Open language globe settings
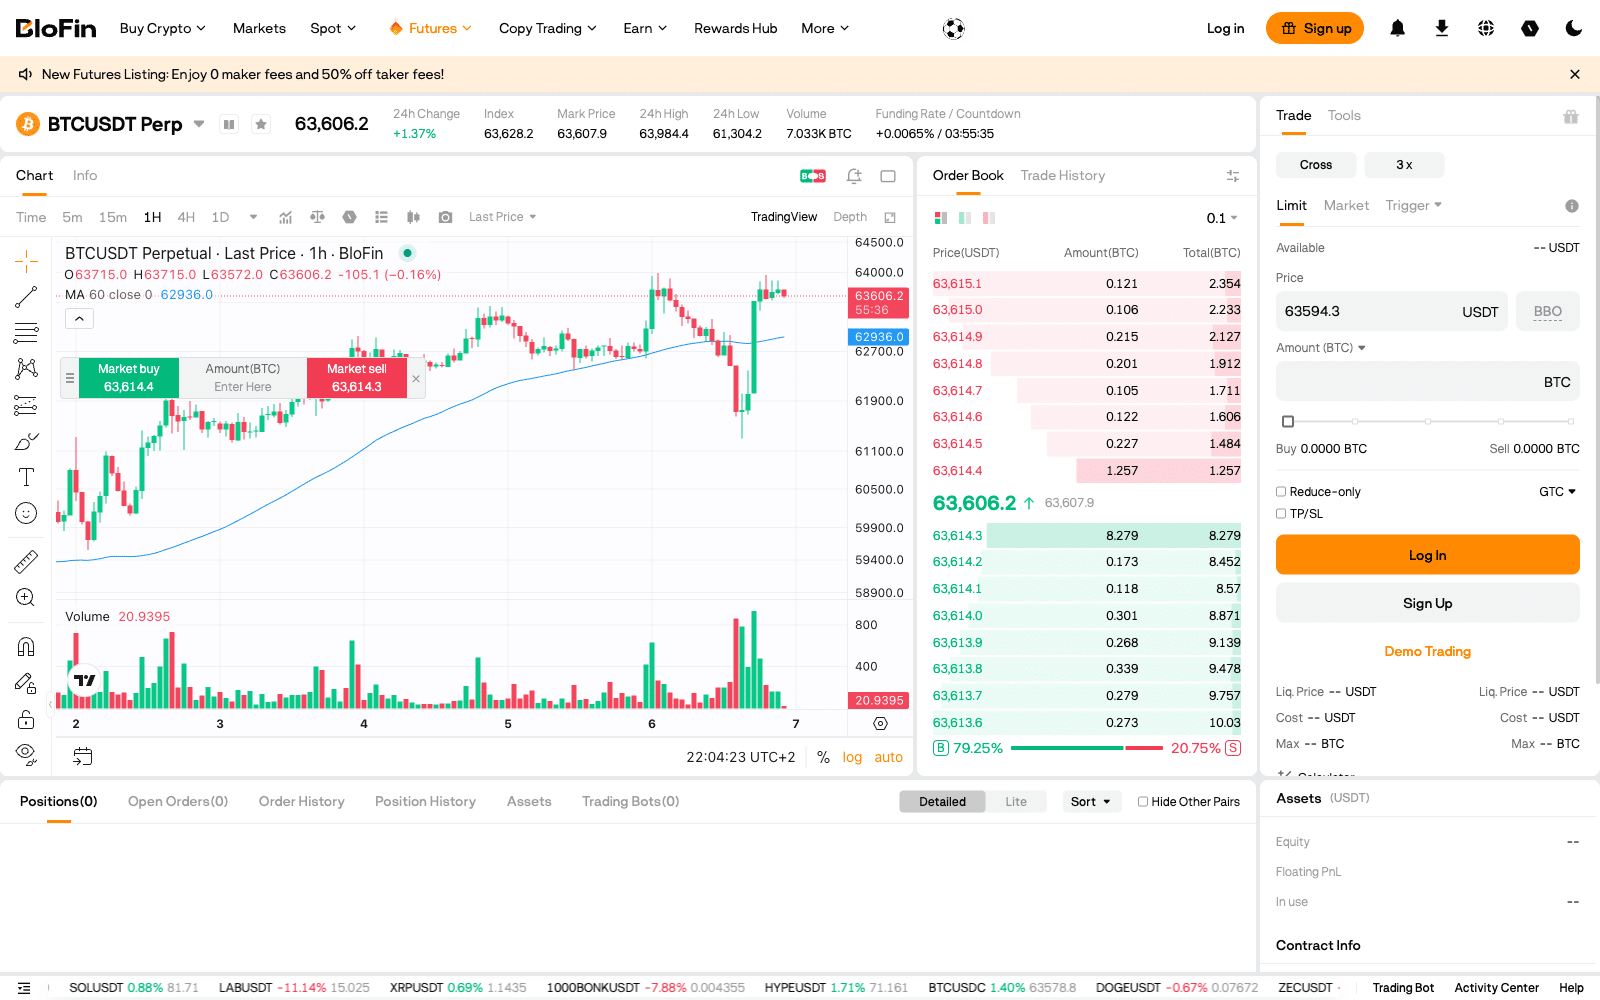Image resolution: width=1600 pixels, height=1000 pixels. tap(1486, 28)
